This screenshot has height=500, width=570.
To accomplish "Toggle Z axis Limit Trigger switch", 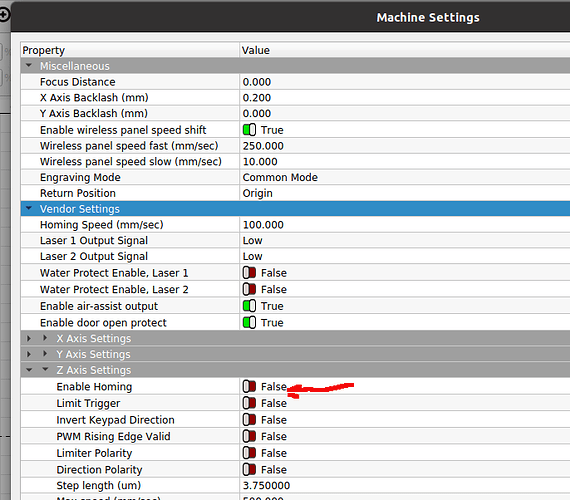I will coord(249,403).
